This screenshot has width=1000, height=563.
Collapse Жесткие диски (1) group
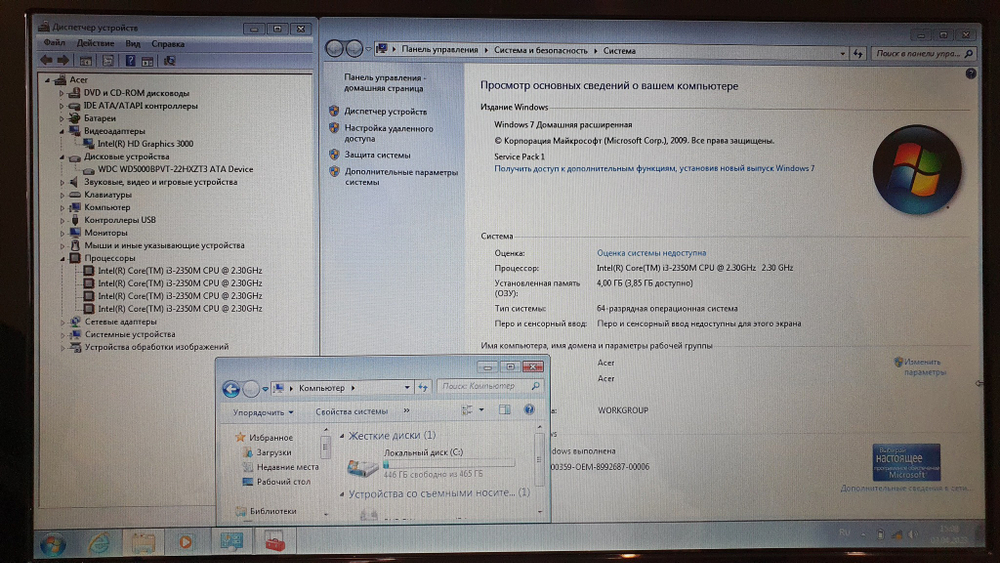[x=342, y=436]
